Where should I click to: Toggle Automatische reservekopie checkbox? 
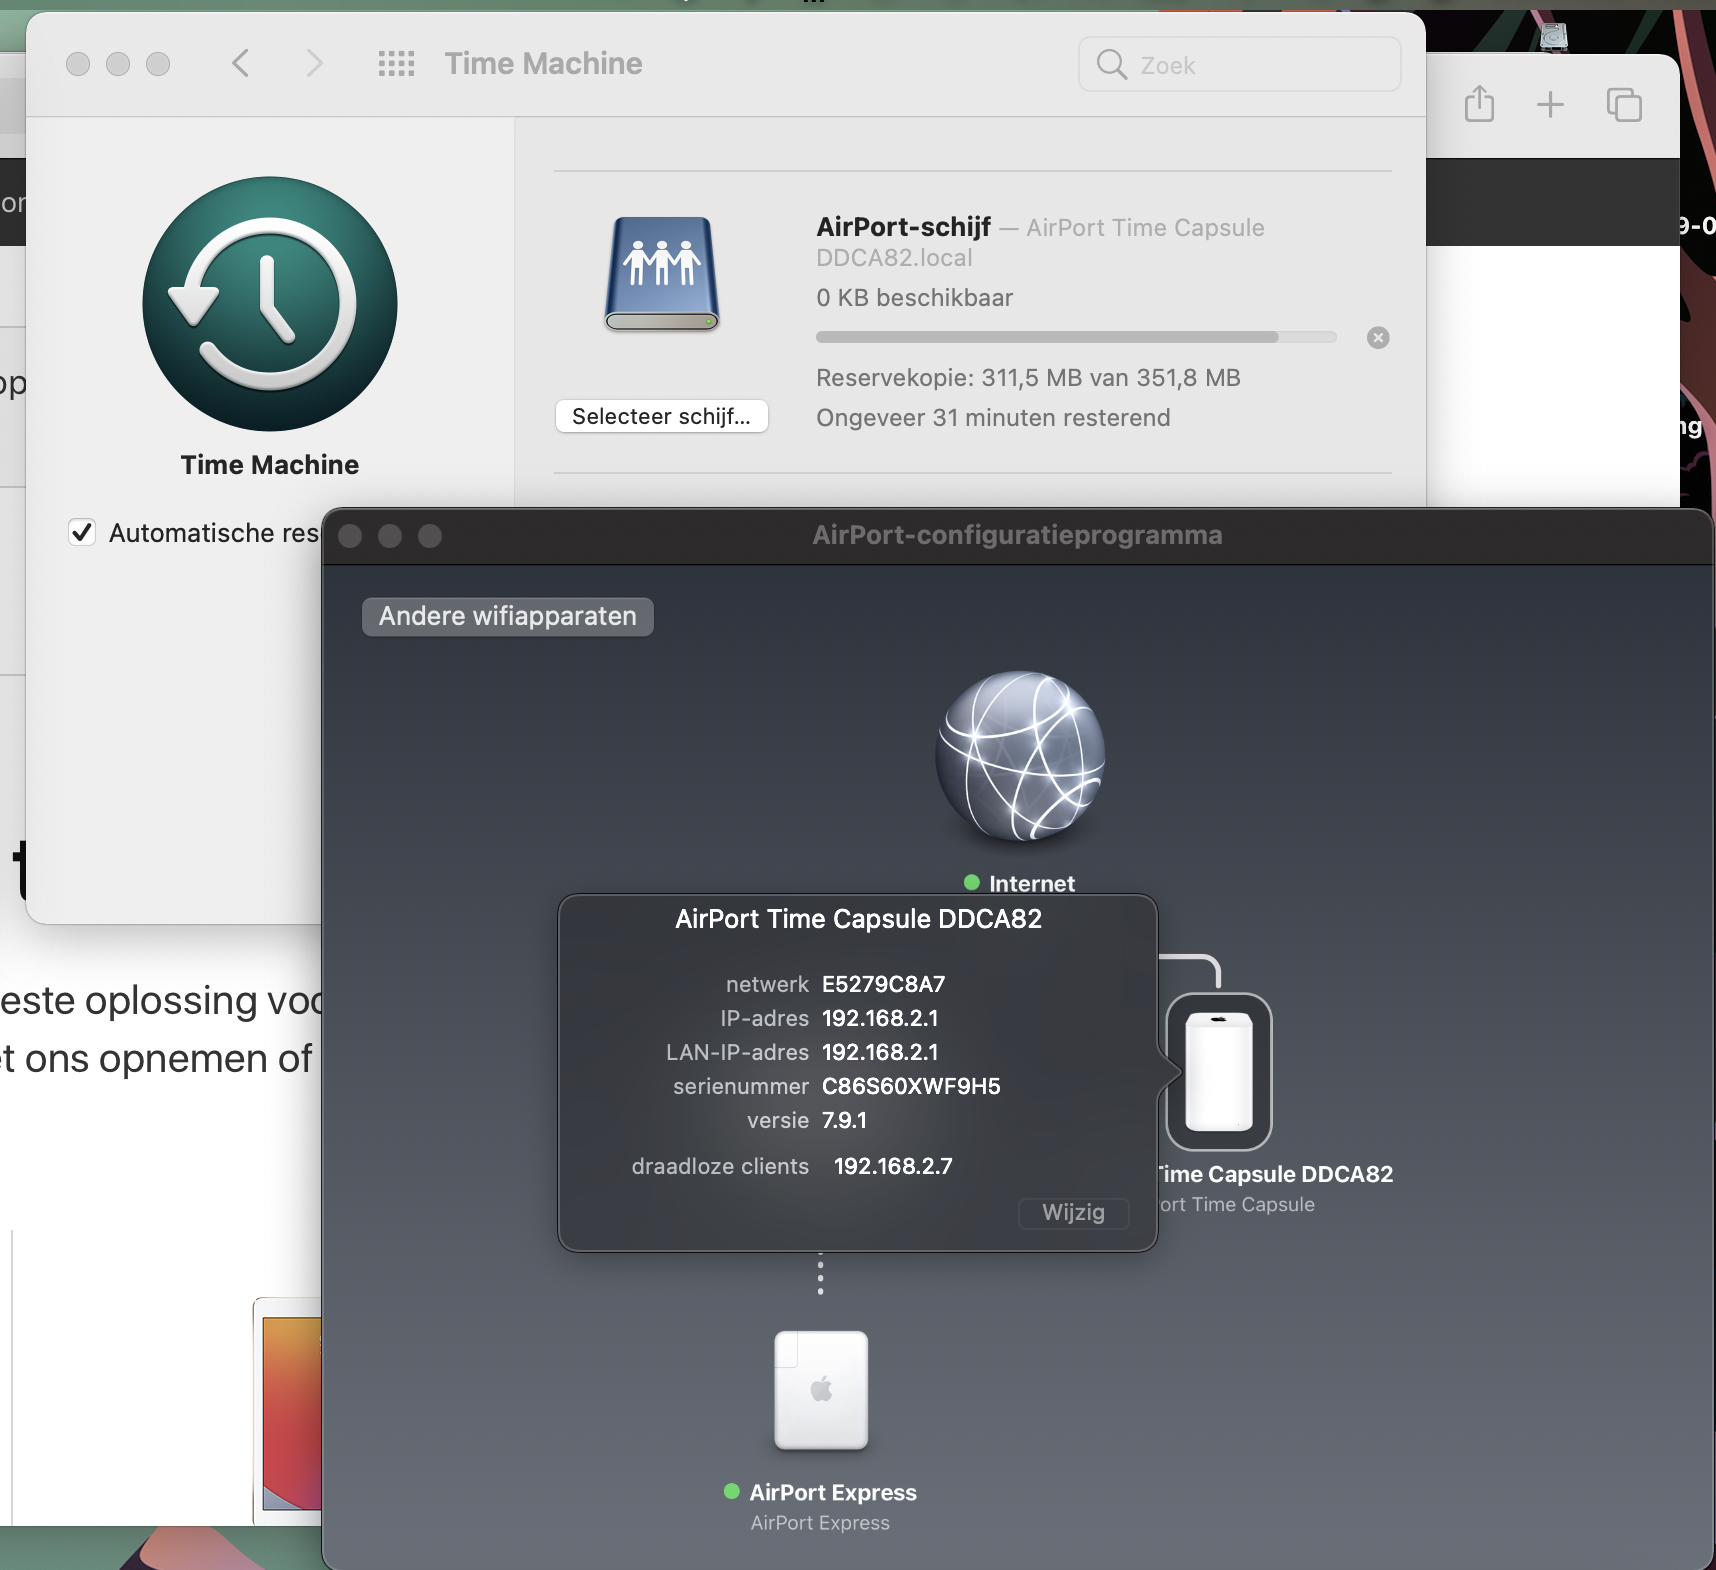(82, 532)
